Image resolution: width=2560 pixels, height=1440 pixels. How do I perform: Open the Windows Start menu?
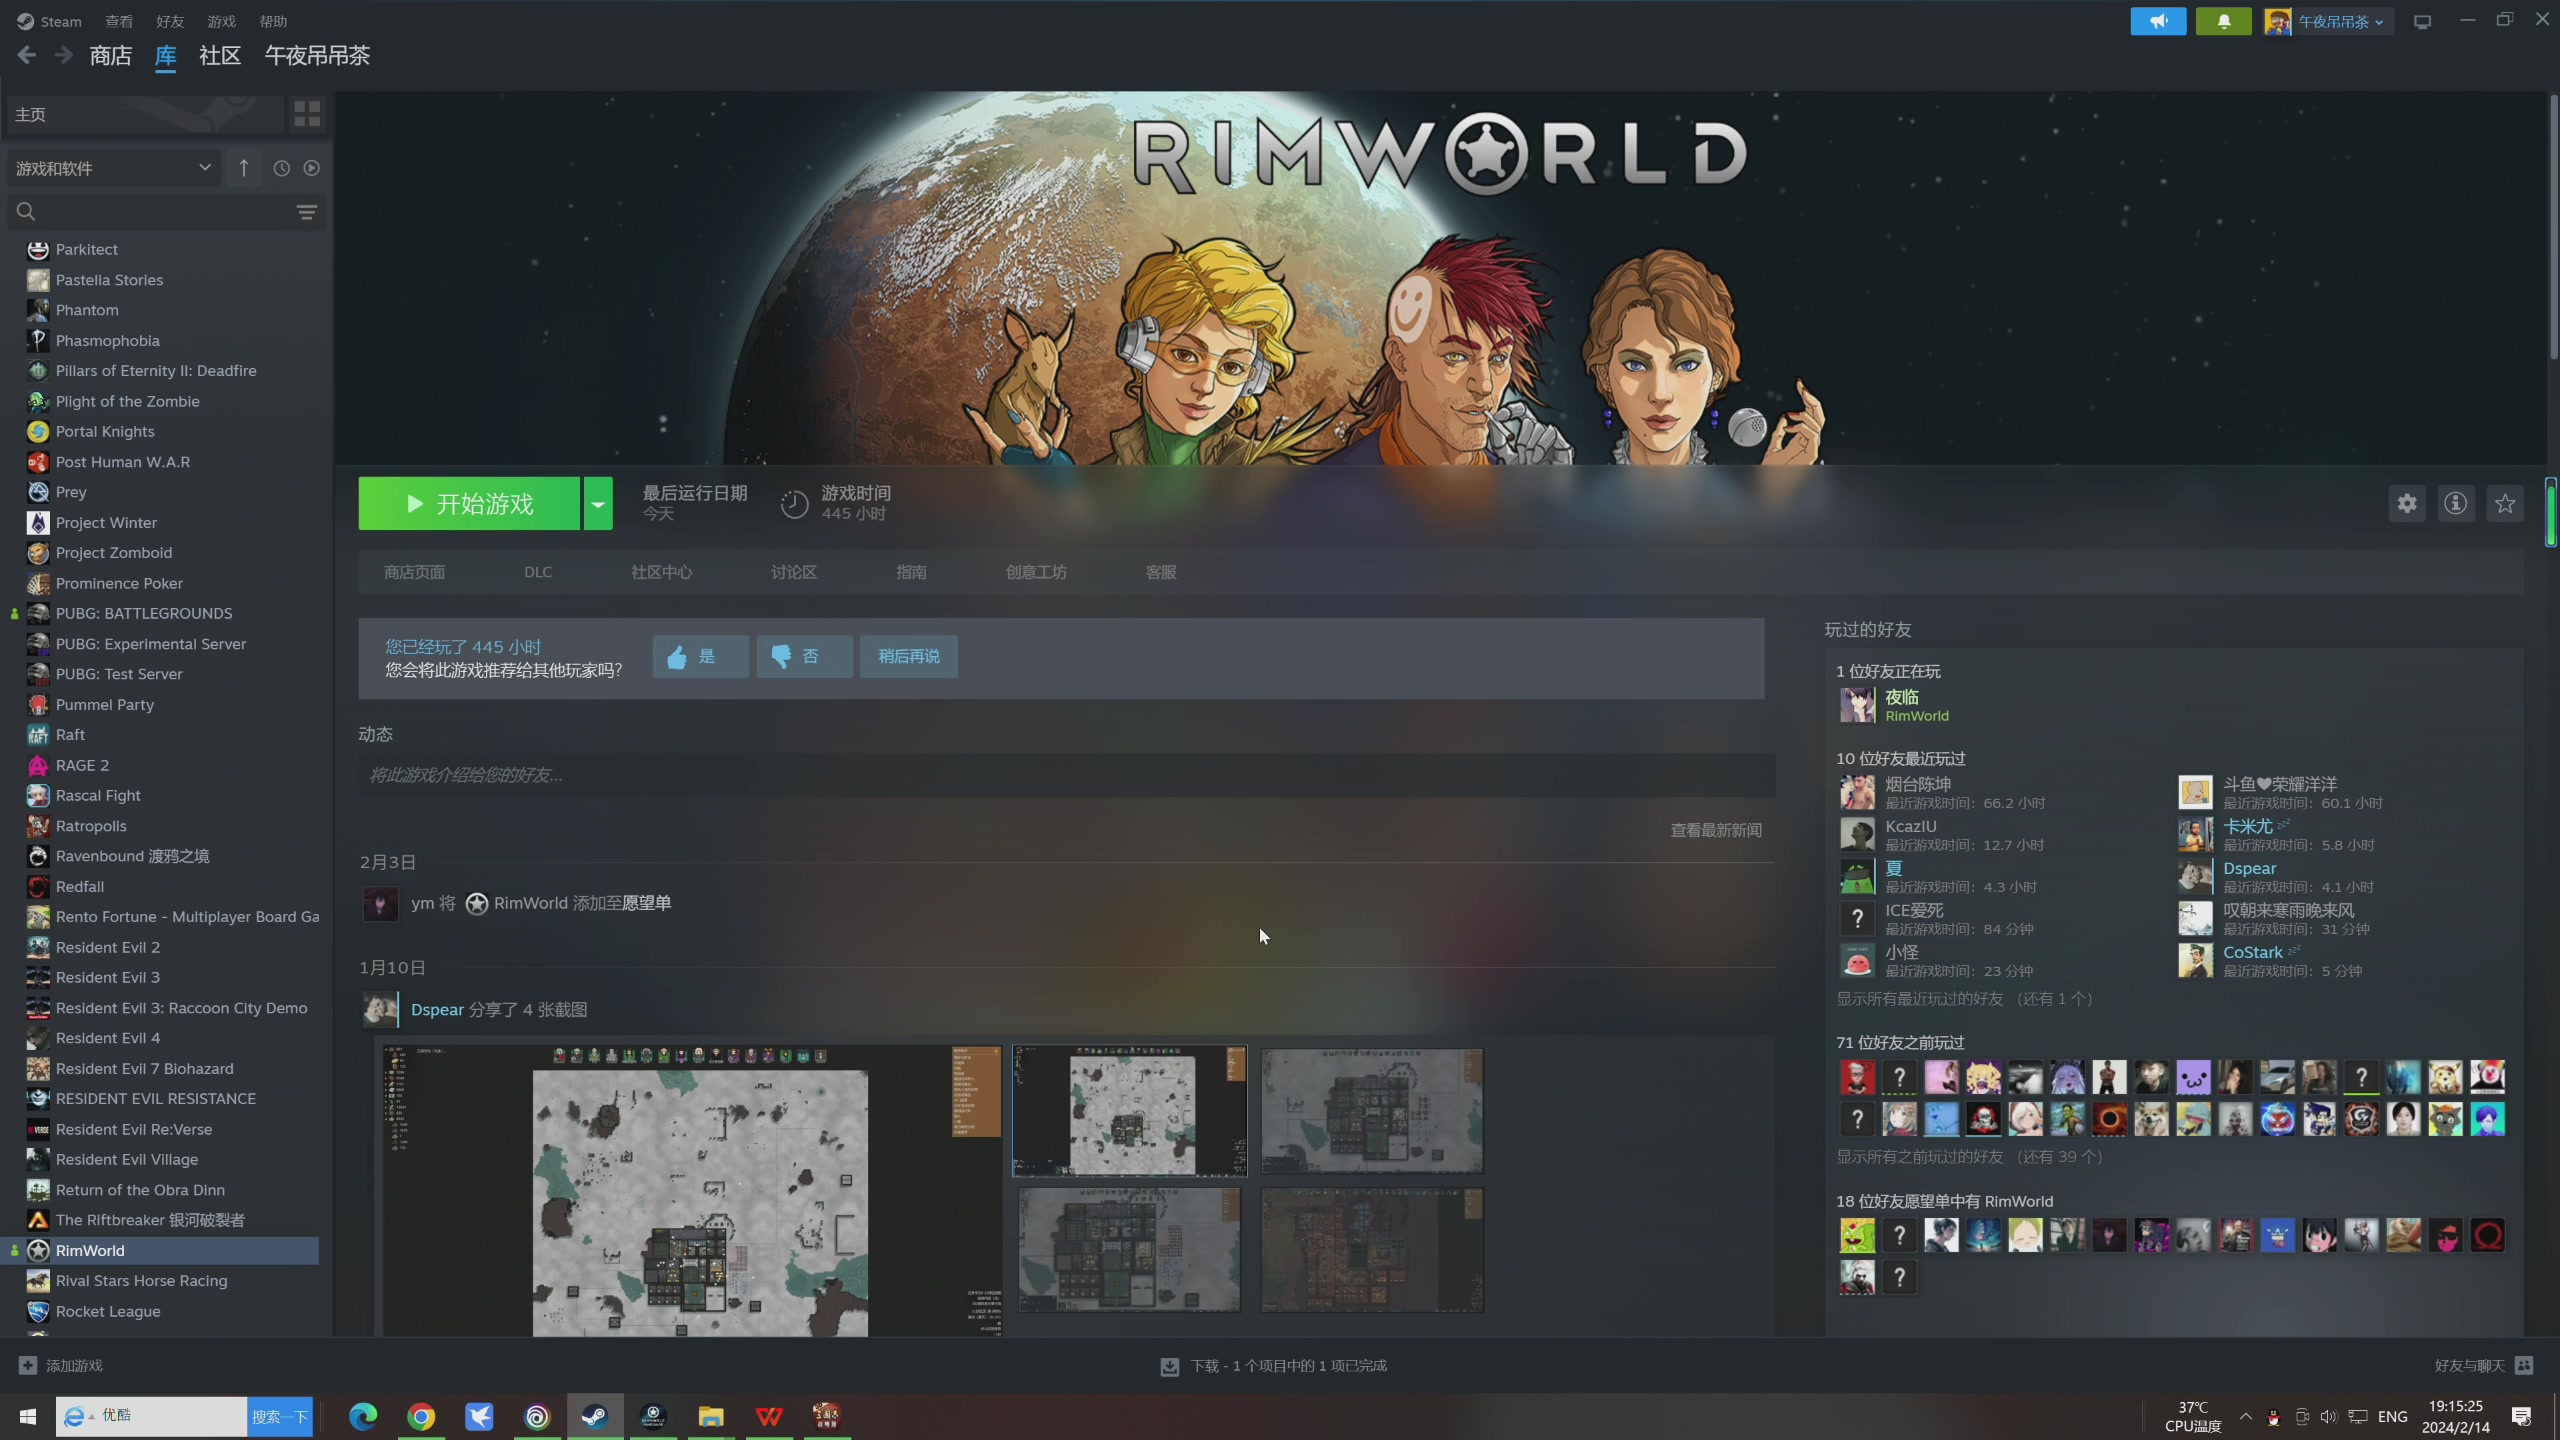click(x=28, y=1416)
